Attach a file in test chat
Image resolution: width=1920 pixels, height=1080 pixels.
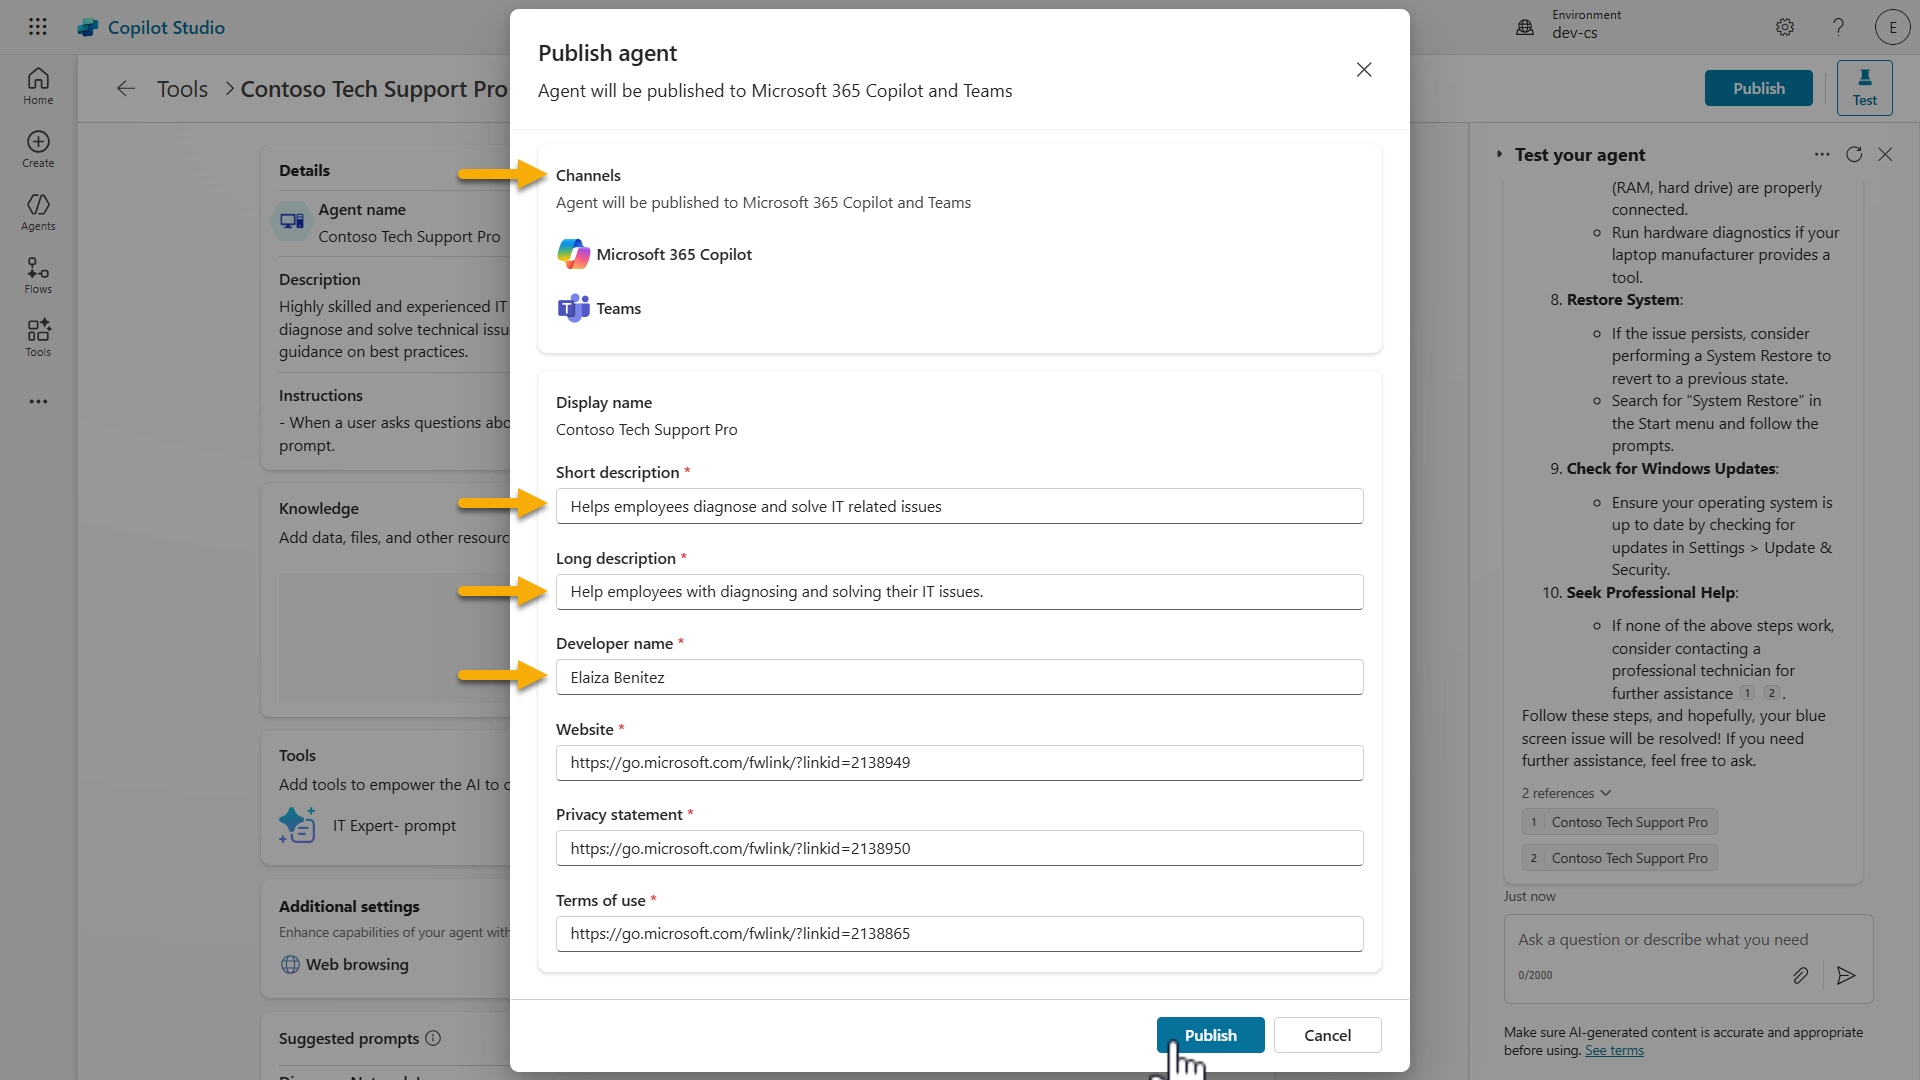click(x=1800, y=975)
